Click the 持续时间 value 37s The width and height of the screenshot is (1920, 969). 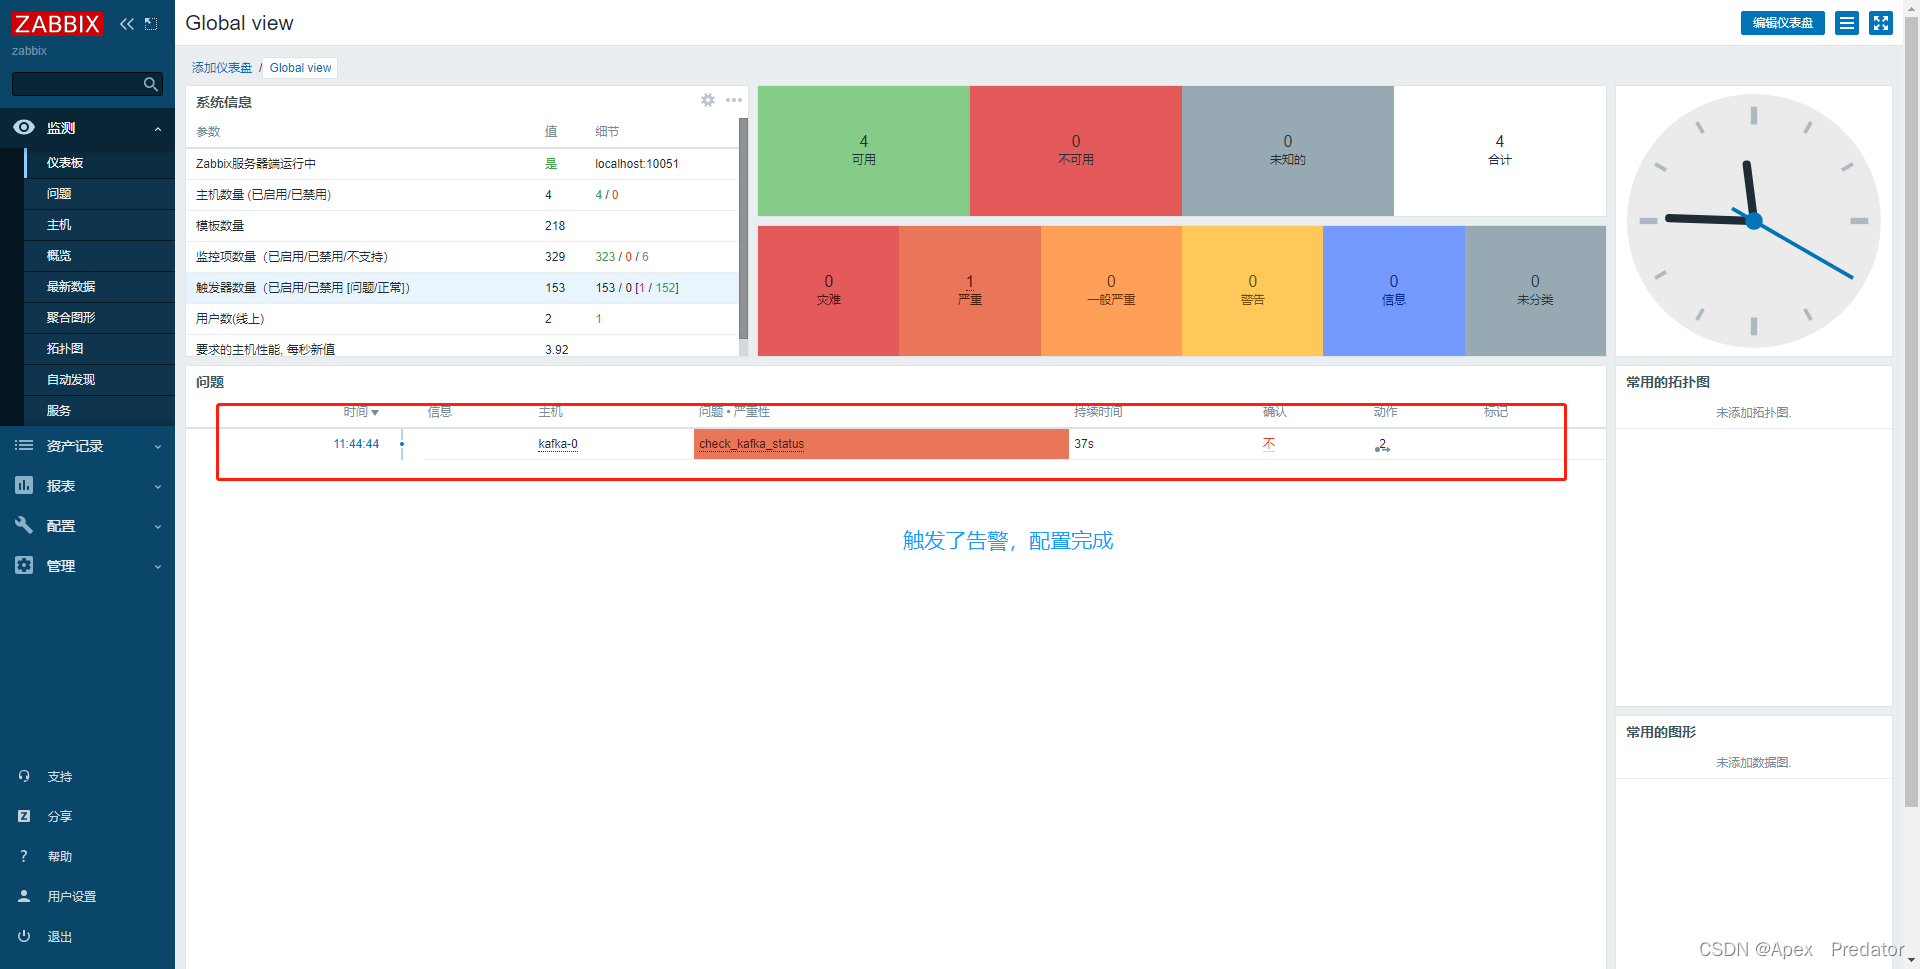pos(1084,444)
